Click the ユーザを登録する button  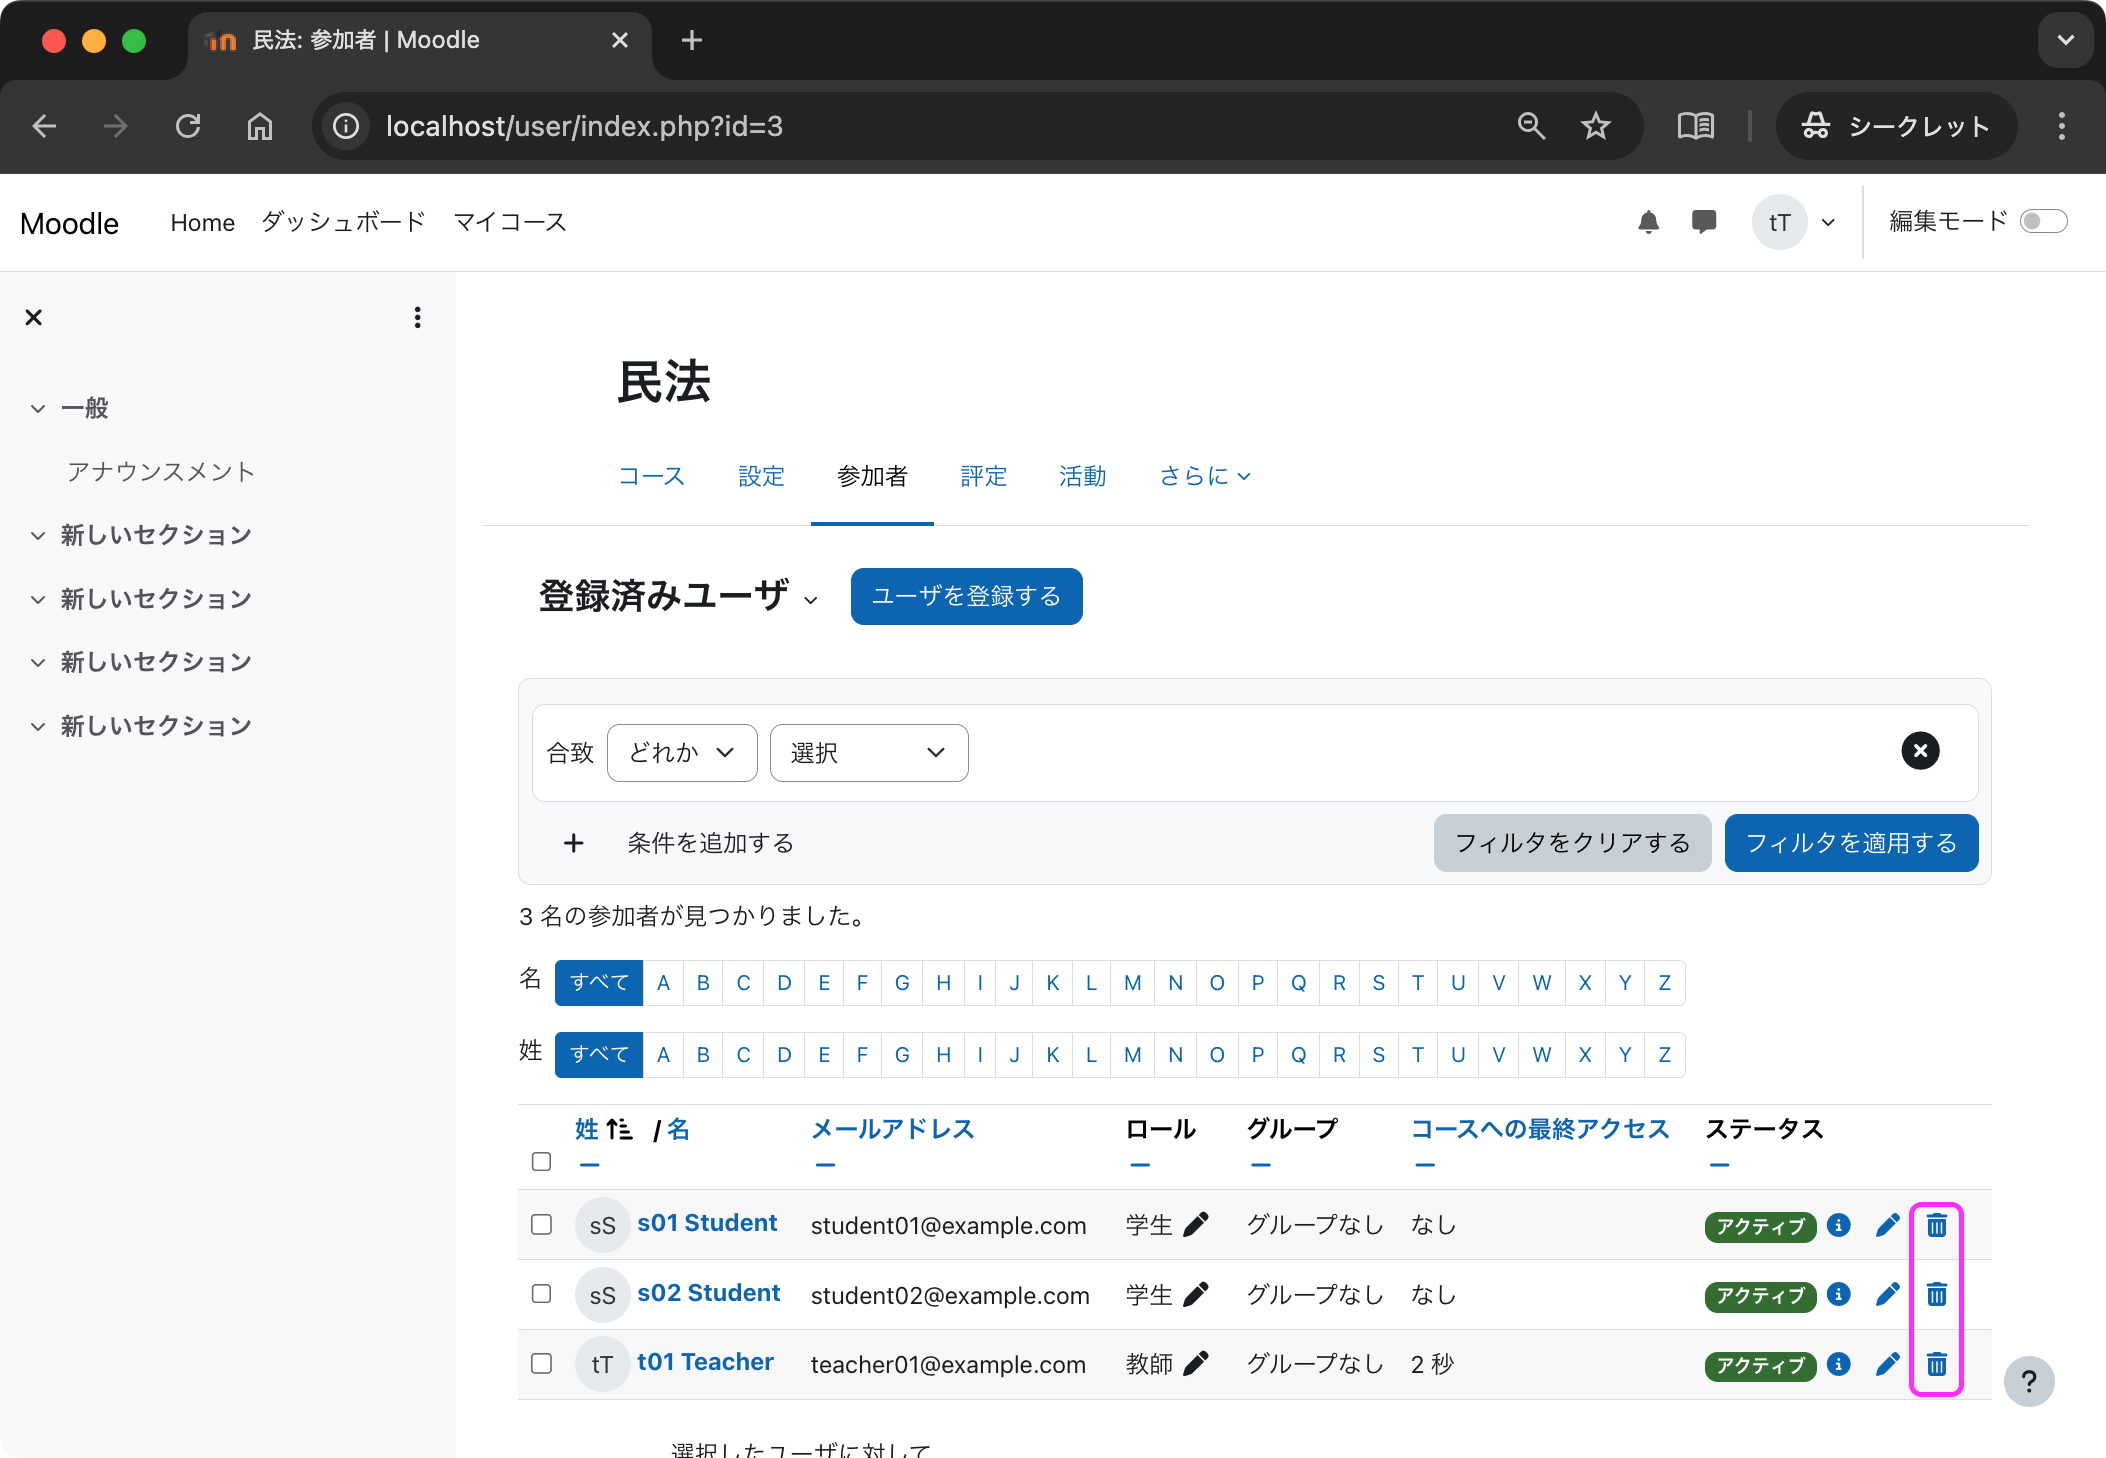point(965,596)
